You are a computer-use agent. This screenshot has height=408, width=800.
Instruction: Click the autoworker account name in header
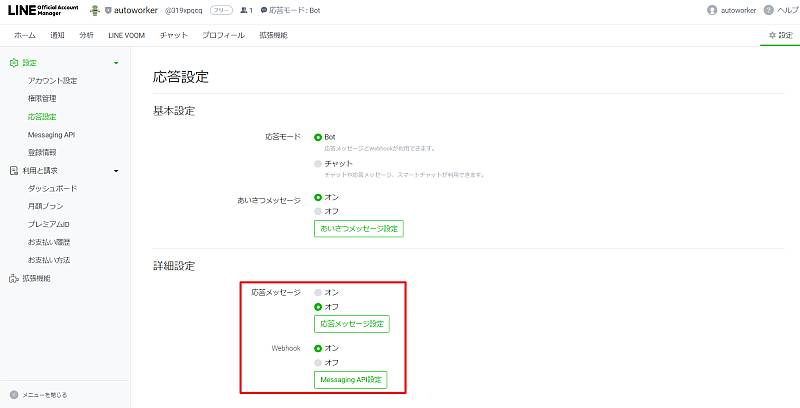pos(136,10)
